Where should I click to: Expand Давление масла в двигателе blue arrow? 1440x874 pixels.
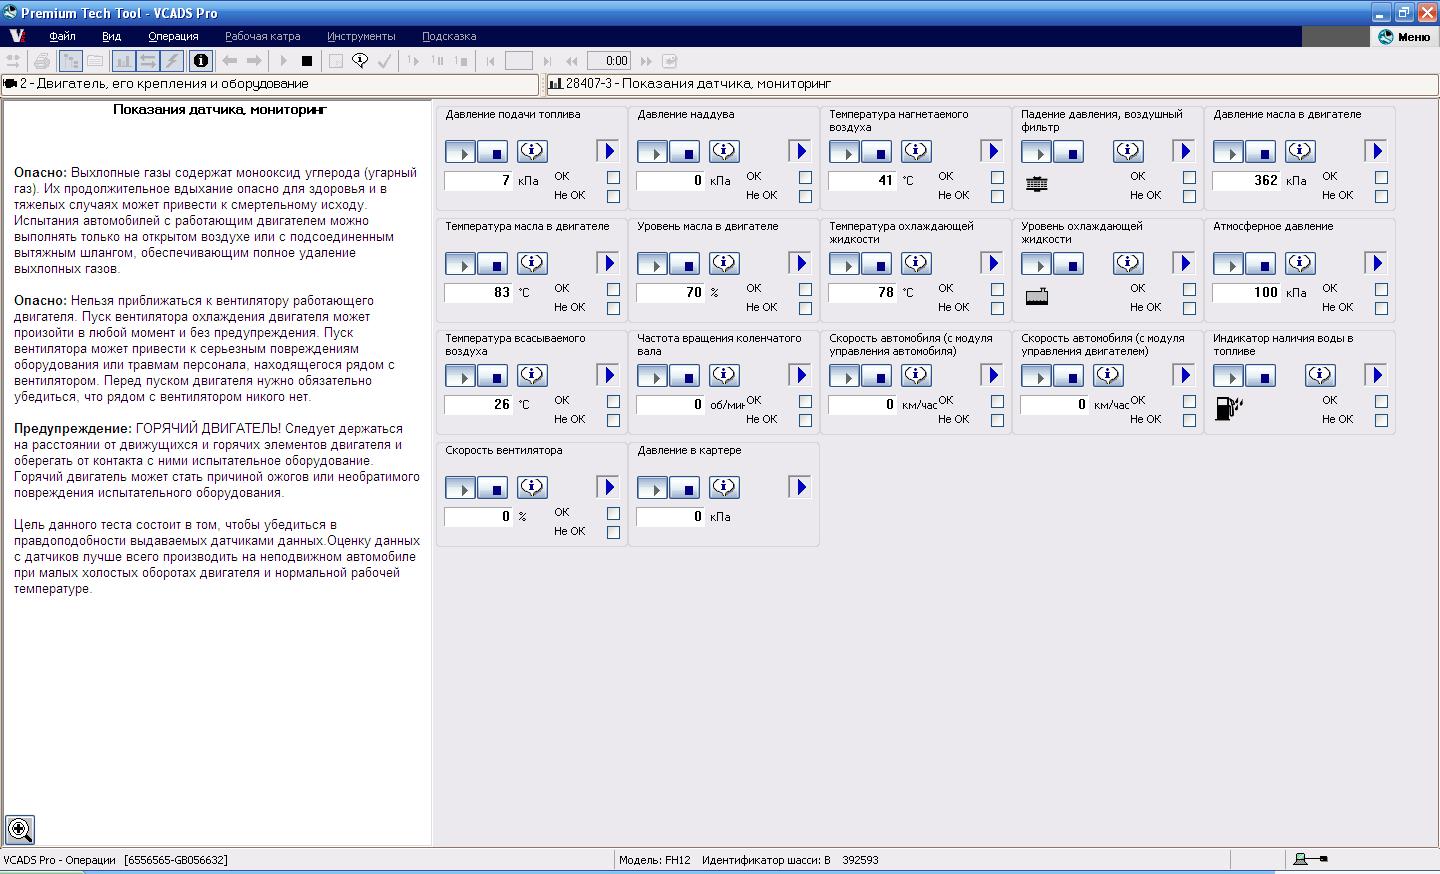coord(1376,151)
